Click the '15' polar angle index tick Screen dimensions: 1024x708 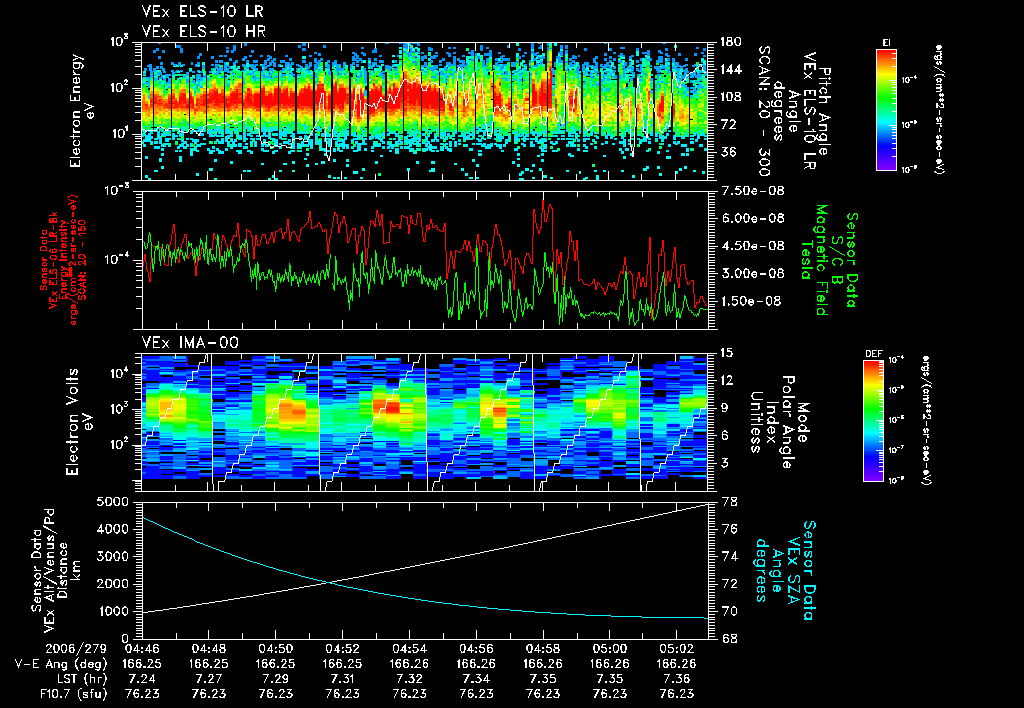(726, 353)
